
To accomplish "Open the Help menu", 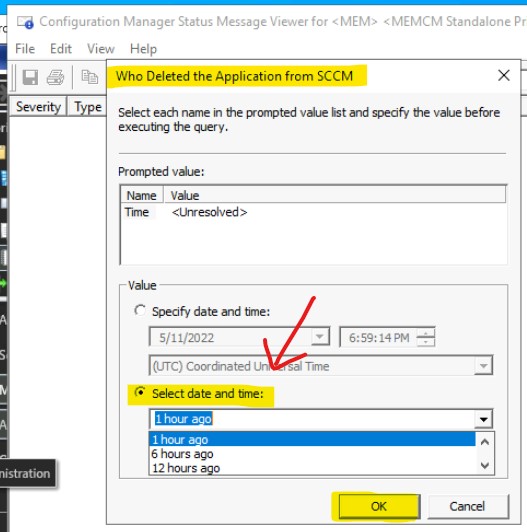I will (143, 49).
